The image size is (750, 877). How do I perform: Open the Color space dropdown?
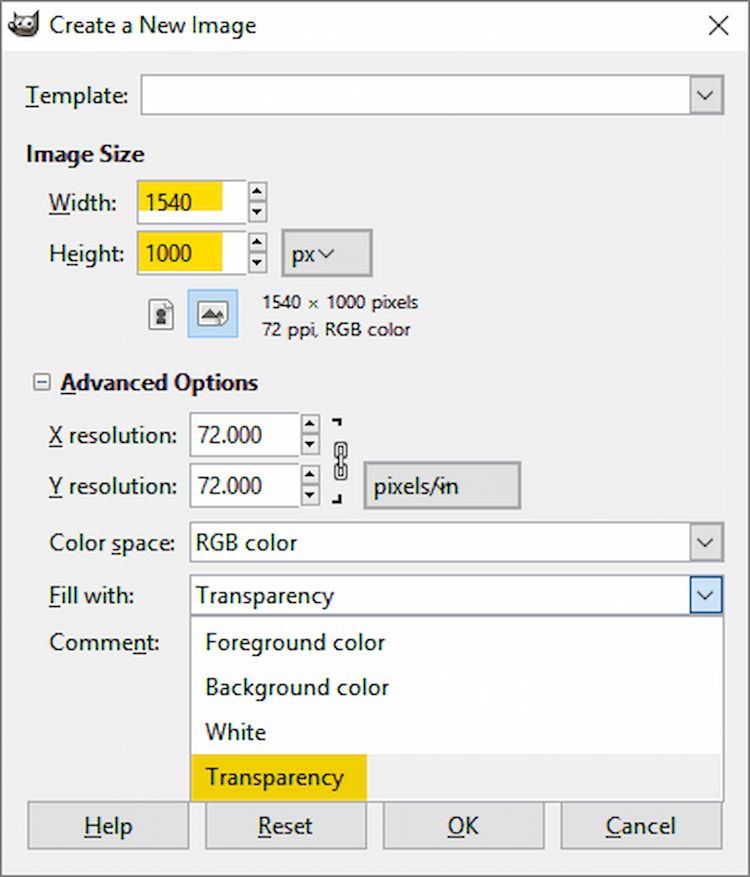pyautogui.click(x=707, y=542)
